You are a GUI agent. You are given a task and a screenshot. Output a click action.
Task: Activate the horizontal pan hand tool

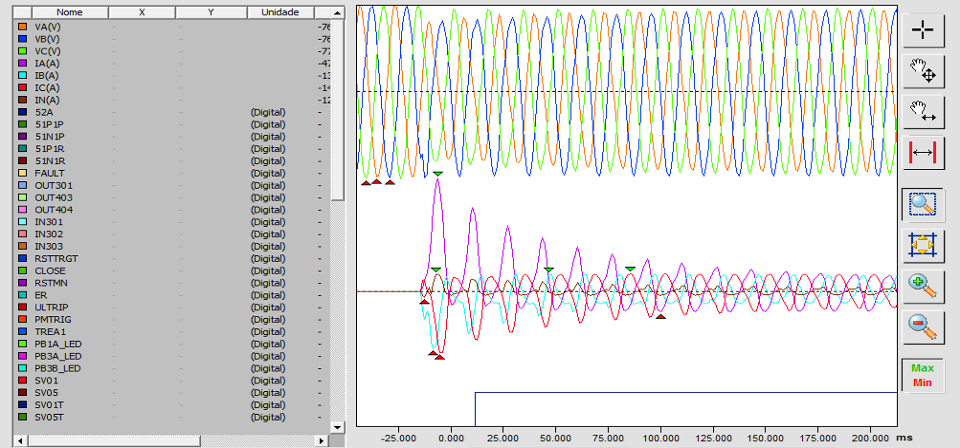[923, 112]
